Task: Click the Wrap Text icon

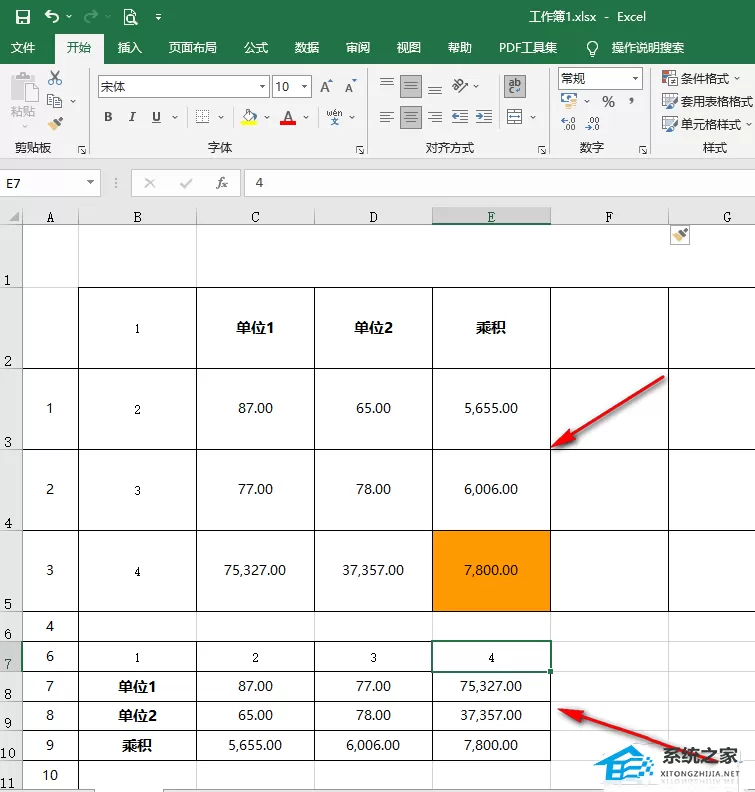Action: click(x=515, y=86)
